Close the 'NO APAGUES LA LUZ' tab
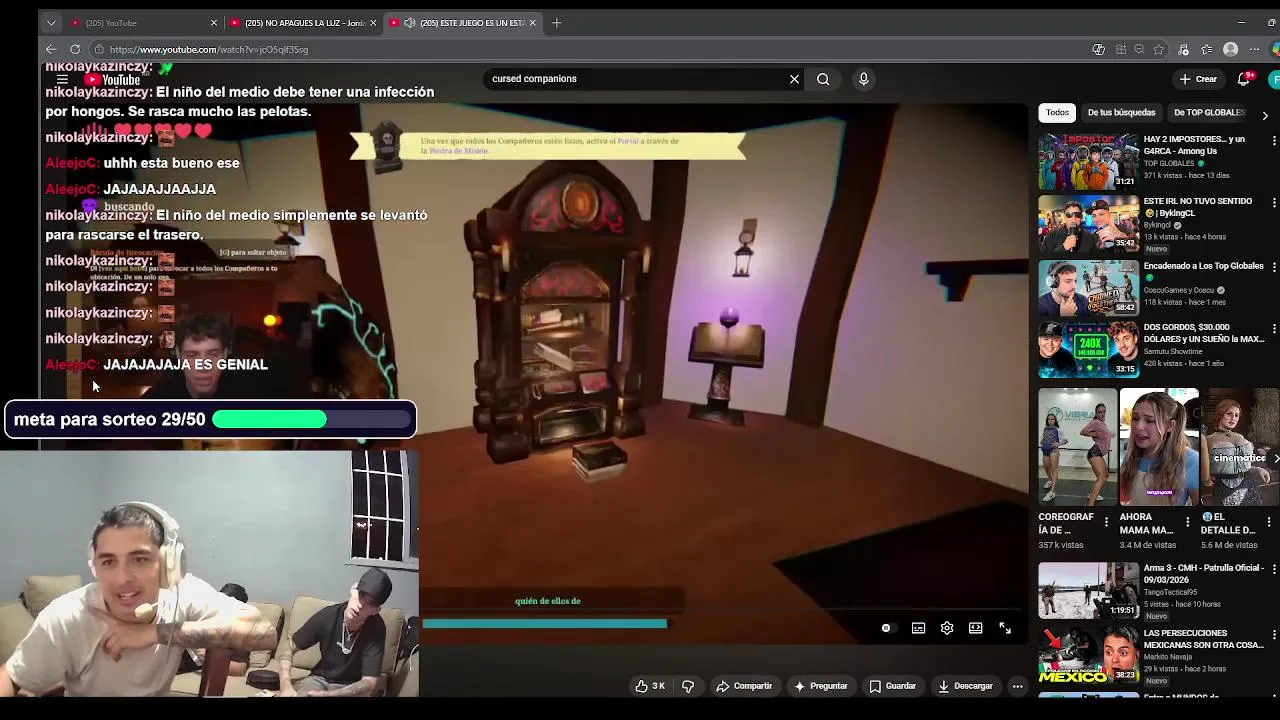The height and width of the screenshot is (720, 1280). (373, 22)
